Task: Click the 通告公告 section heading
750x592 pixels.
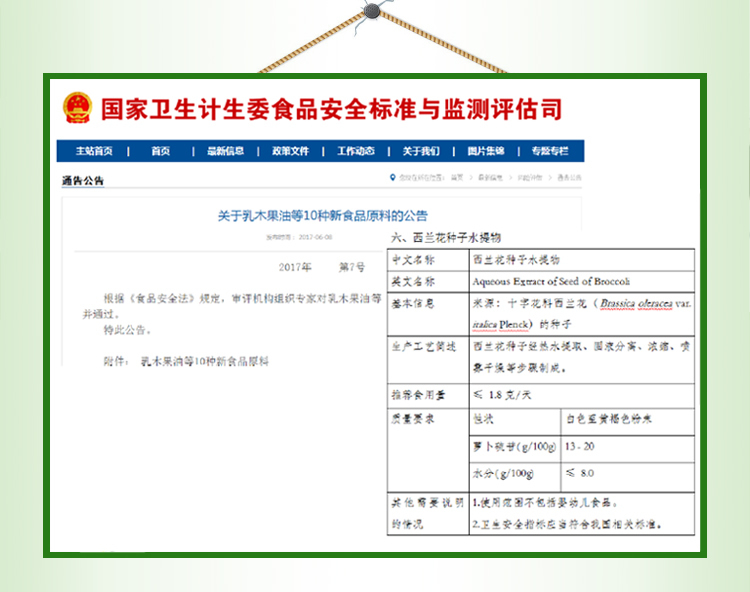Action: click(83, 181)
